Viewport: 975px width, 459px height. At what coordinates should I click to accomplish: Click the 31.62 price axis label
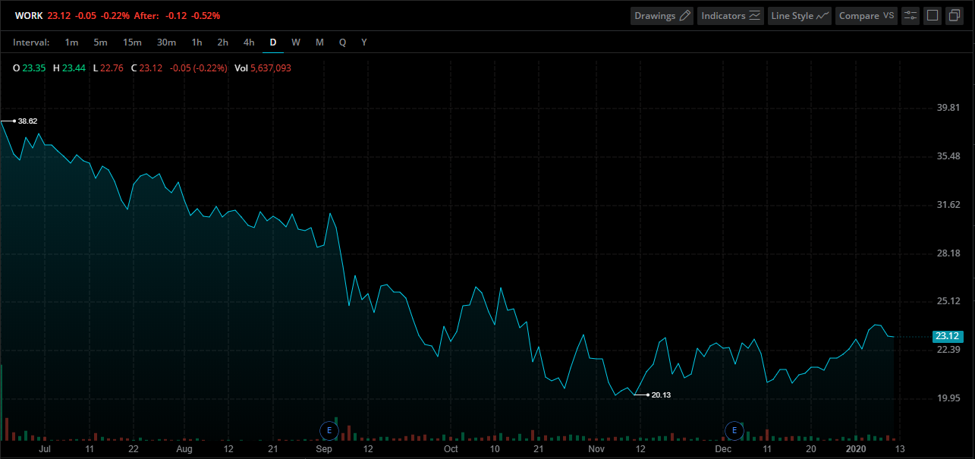[x=948, y=205]
